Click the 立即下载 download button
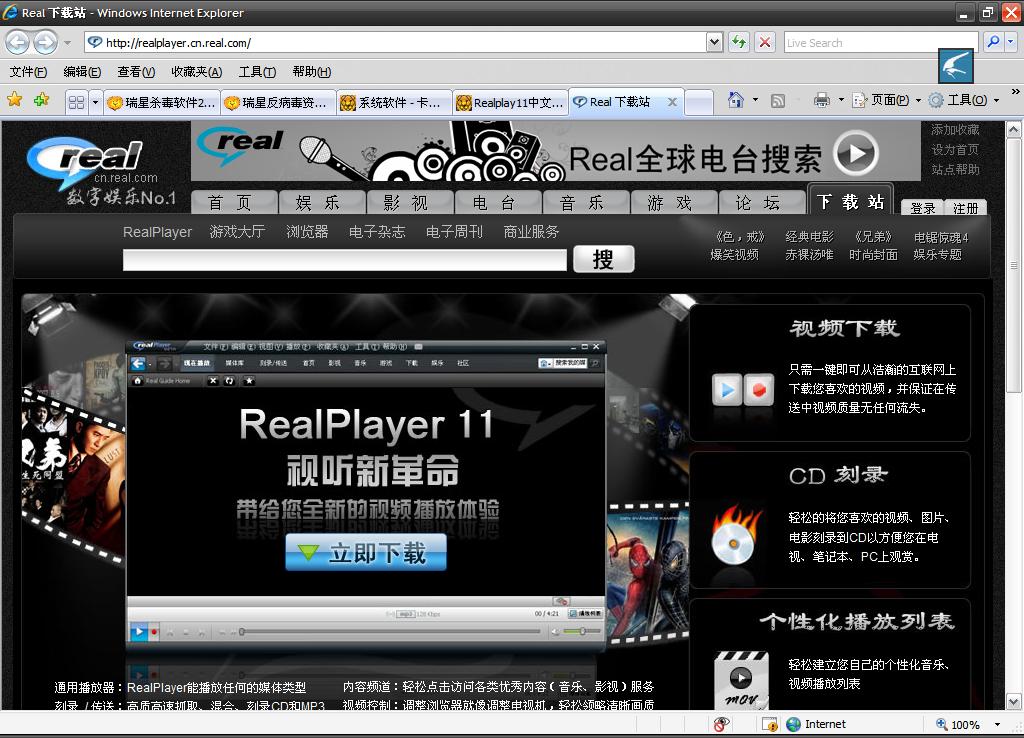 click(x=366, y=553)
